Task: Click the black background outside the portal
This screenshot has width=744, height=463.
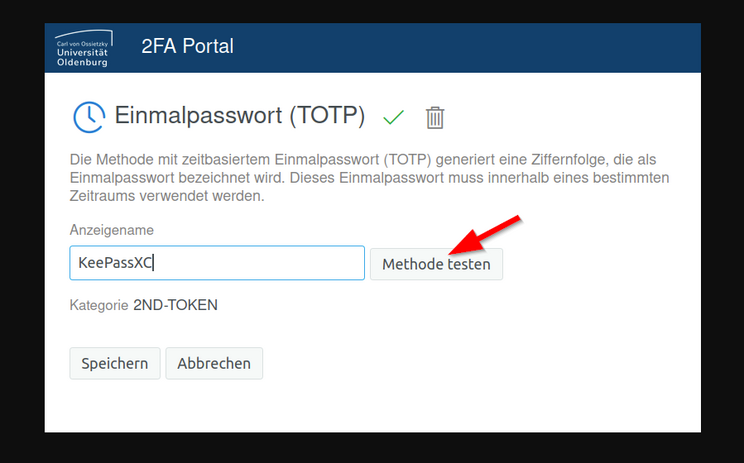Action: point(22,250)
